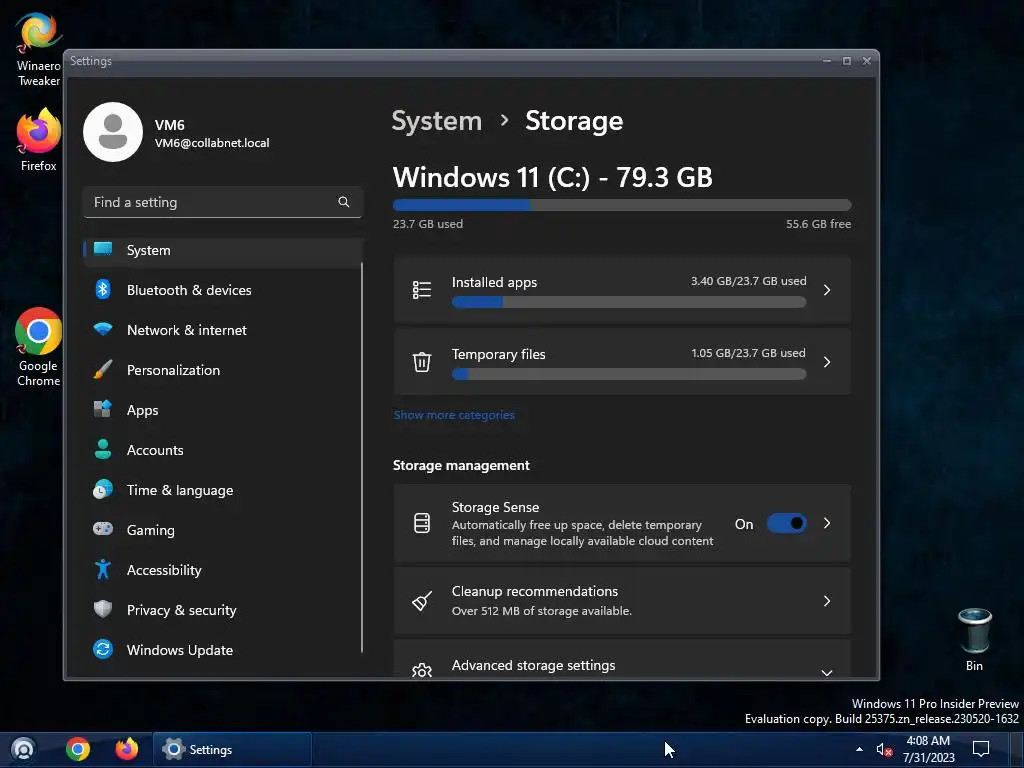
Task: Click the C: drive usage bar
Action: point(622,205)
